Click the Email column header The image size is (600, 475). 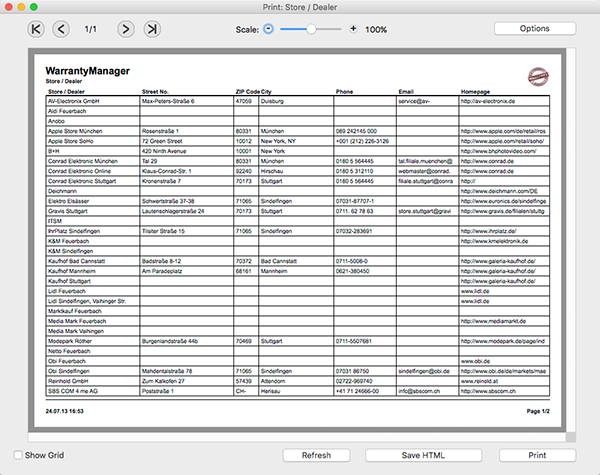point(406,91)
